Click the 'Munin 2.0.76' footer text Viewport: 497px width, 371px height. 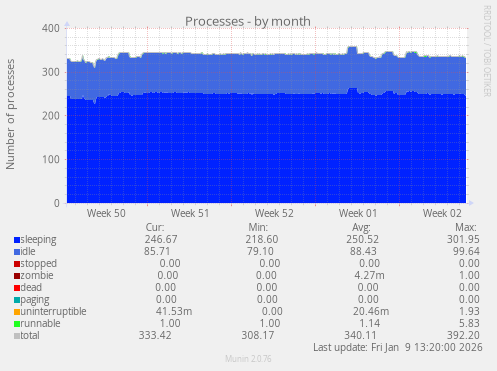coord(248,359)
